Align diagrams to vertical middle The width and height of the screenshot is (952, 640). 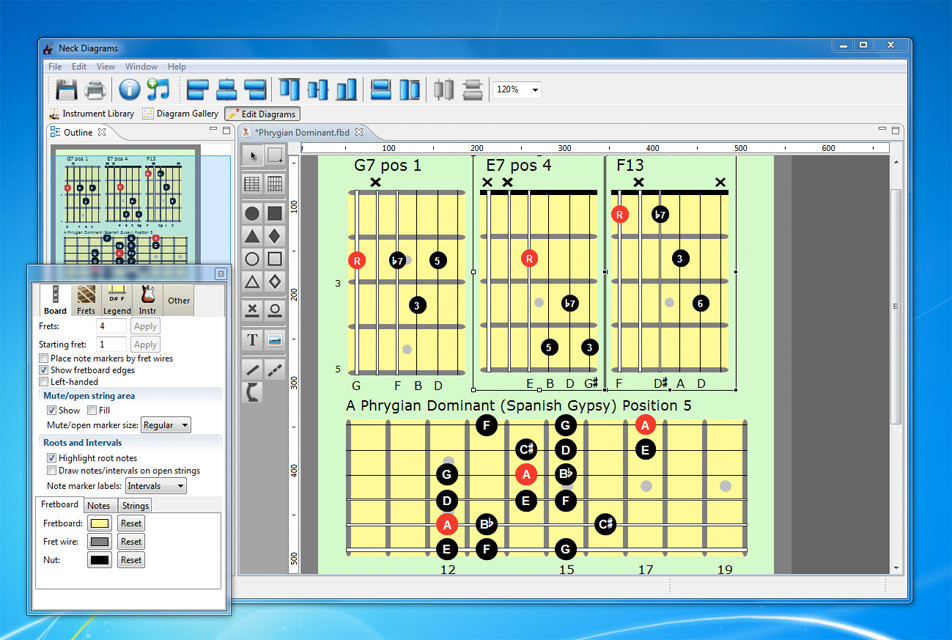[318, 90]
